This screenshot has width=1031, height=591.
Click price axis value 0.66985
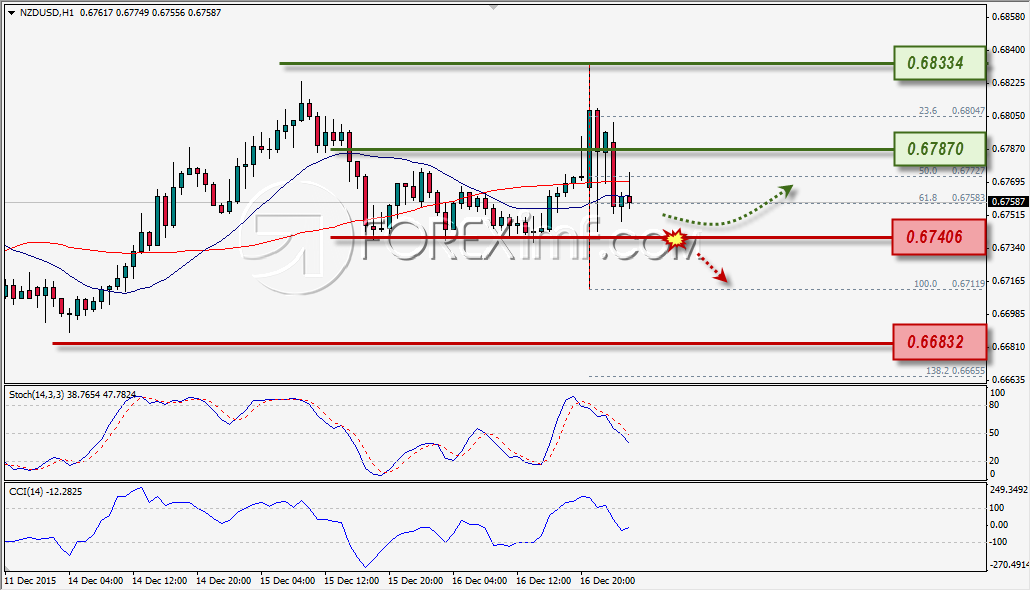pos(1009,314)
